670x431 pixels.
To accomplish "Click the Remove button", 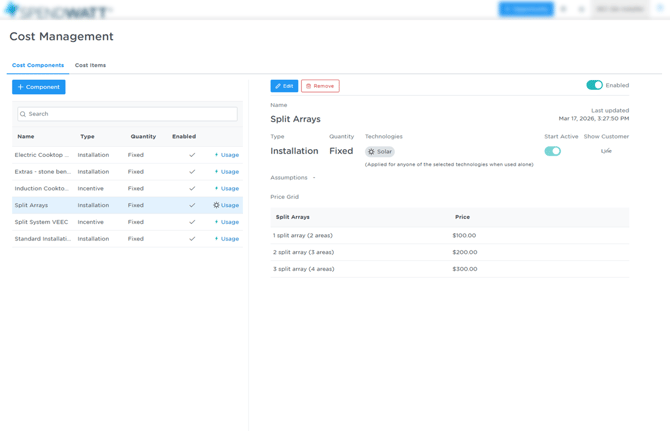I will [320, 86].
